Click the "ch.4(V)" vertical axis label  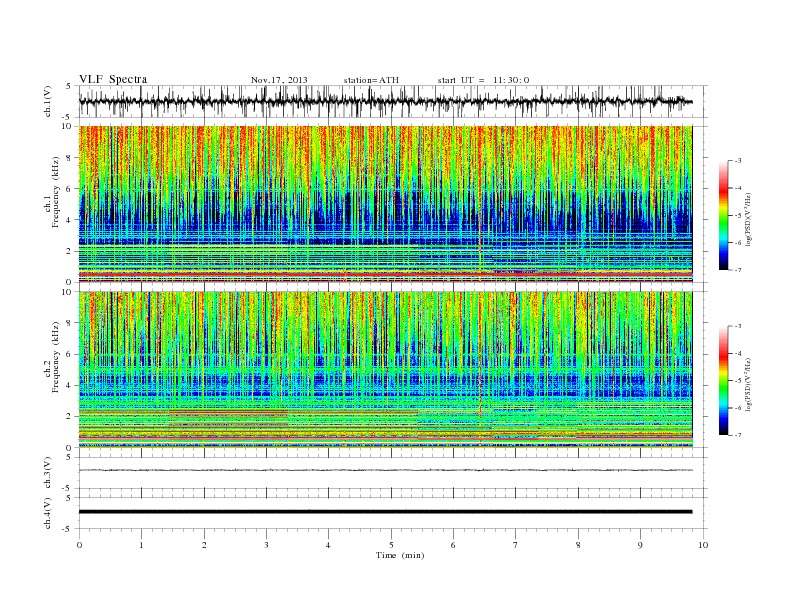click(48, 513)
